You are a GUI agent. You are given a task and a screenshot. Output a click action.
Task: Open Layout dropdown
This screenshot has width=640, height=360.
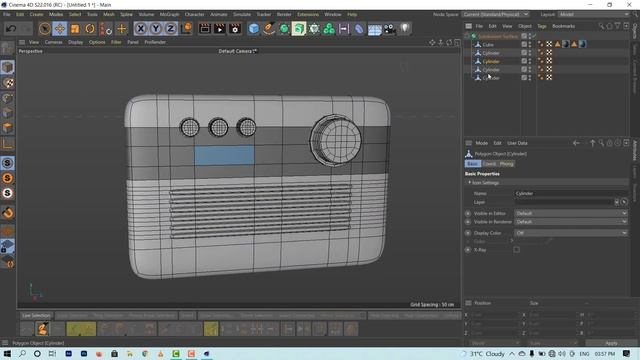594,14
